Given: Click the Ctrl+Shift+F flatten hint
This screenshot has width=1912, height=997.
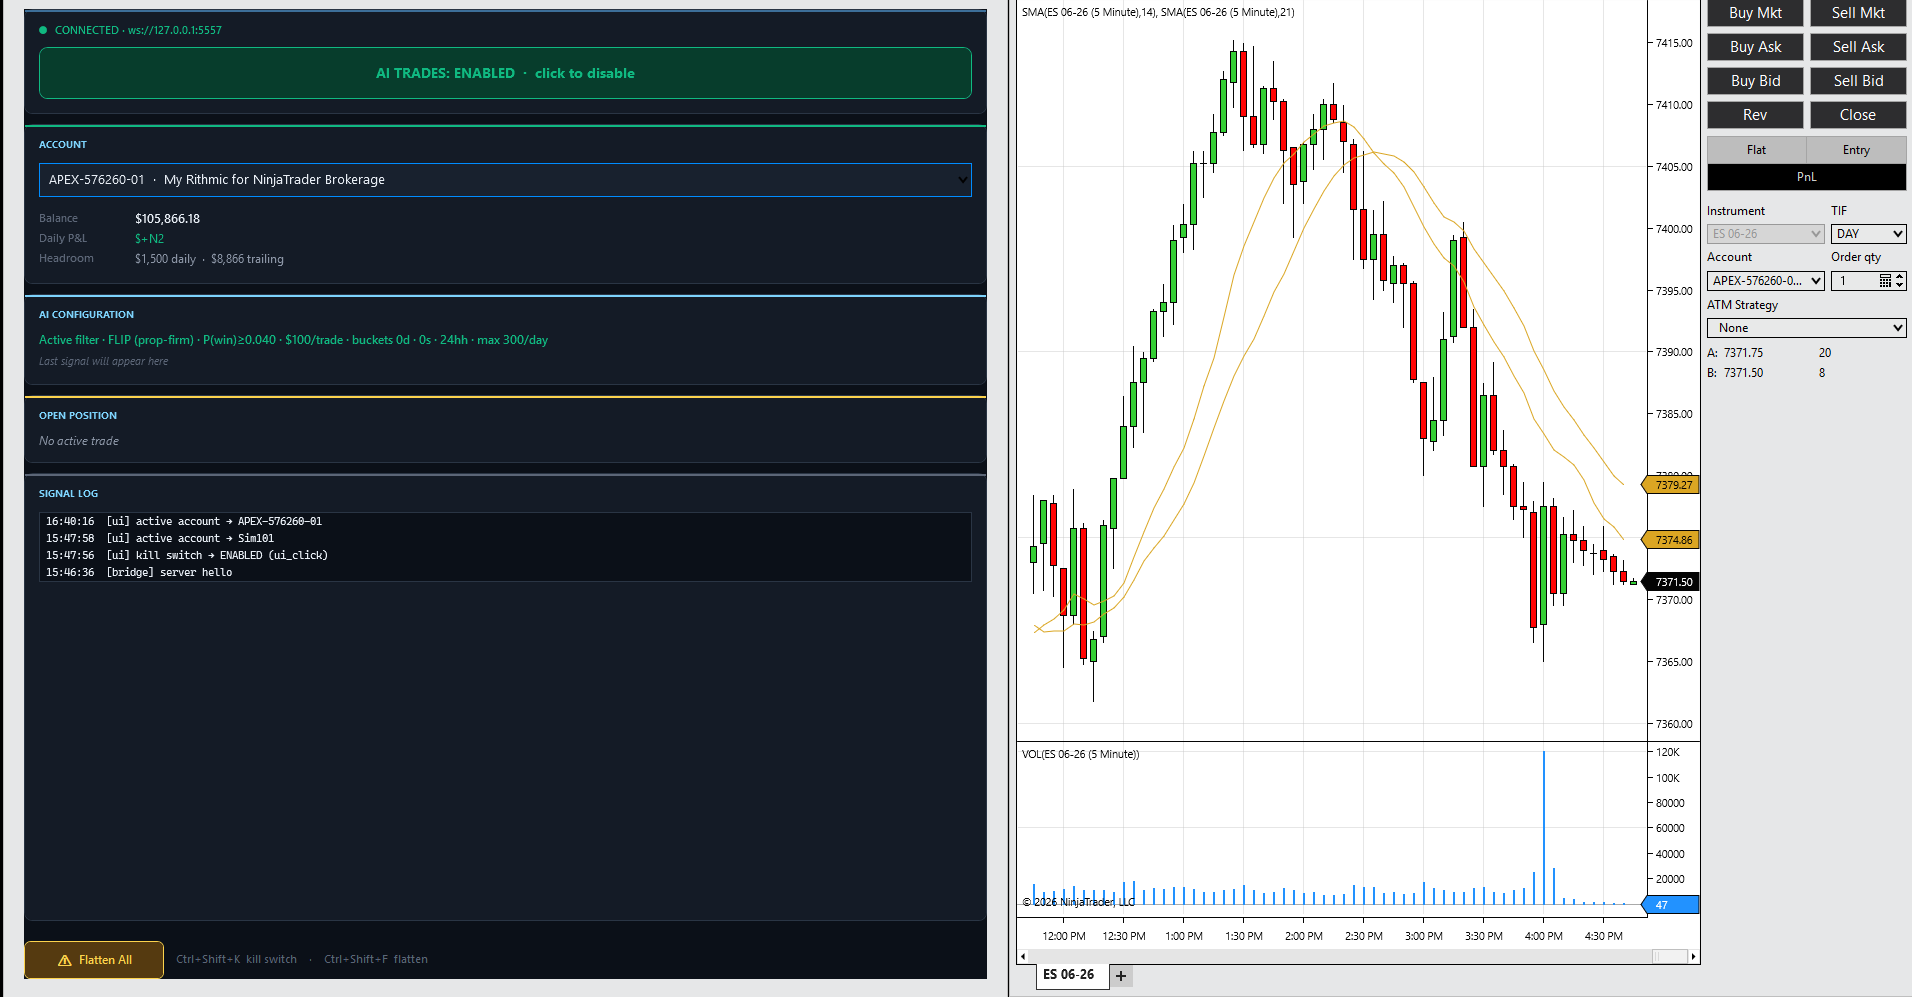Looking at the screenshot, I should pyautogui.click(x=376, y=960).
